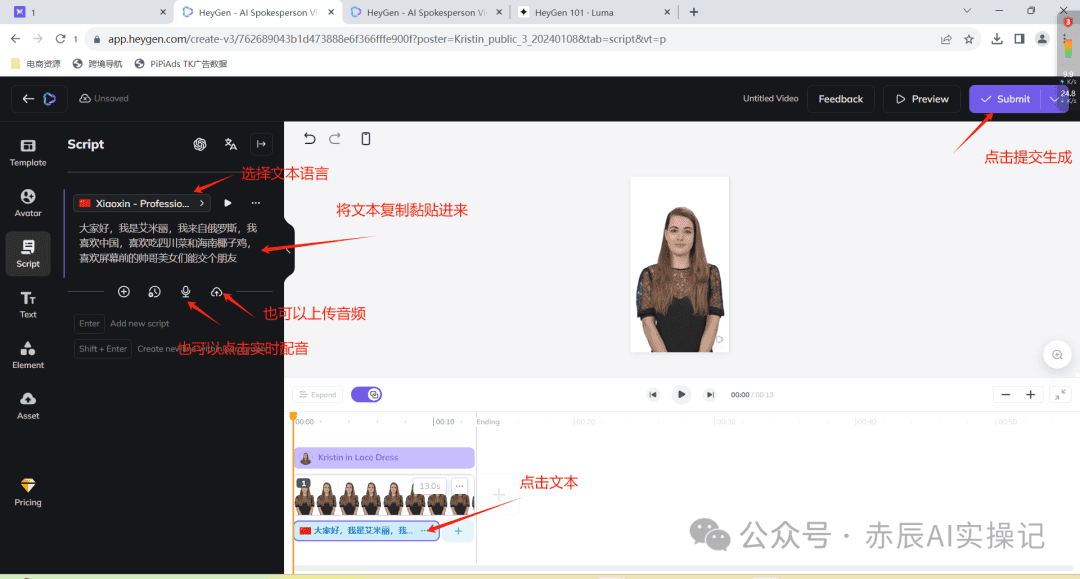The image size is (1080, 579).
Task: Open the Avatar panel in the sidebar
Action: coord(27,201)
